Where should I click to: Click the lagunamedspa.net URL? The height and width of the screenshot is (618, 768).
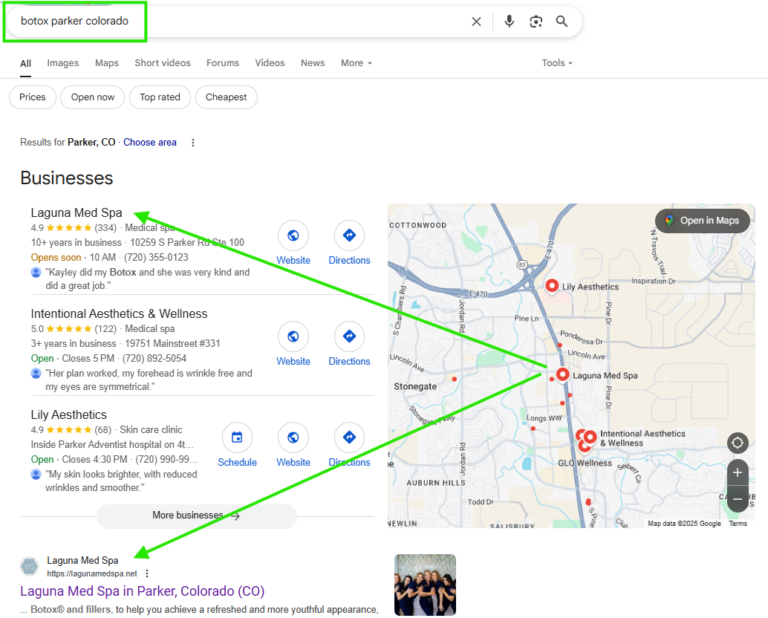[x=92, y=573]
